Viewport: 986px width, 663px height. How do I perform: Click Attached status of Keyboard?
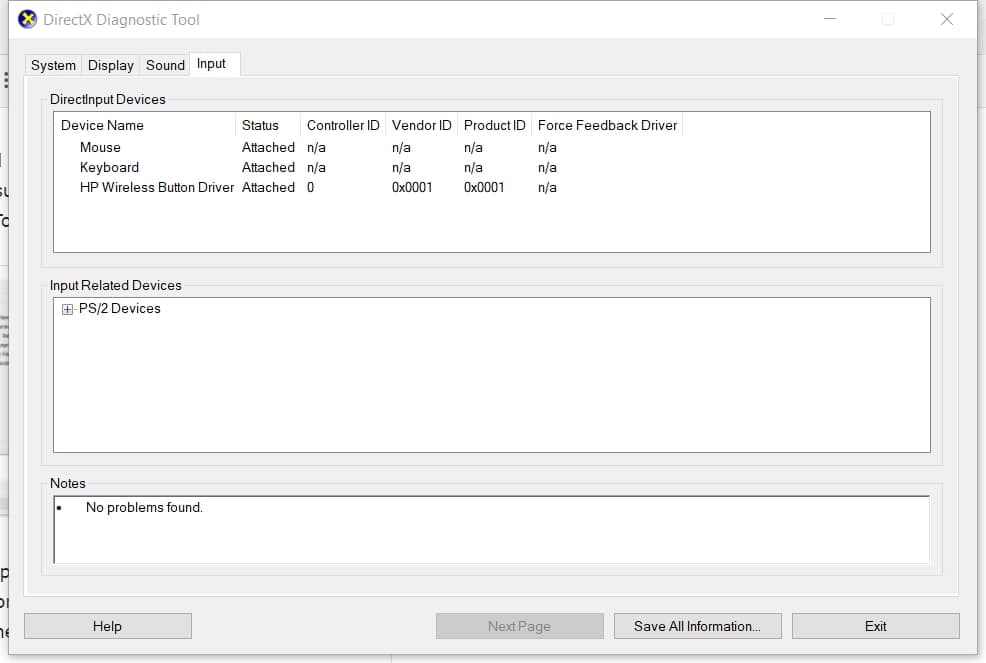pos(269,167)
